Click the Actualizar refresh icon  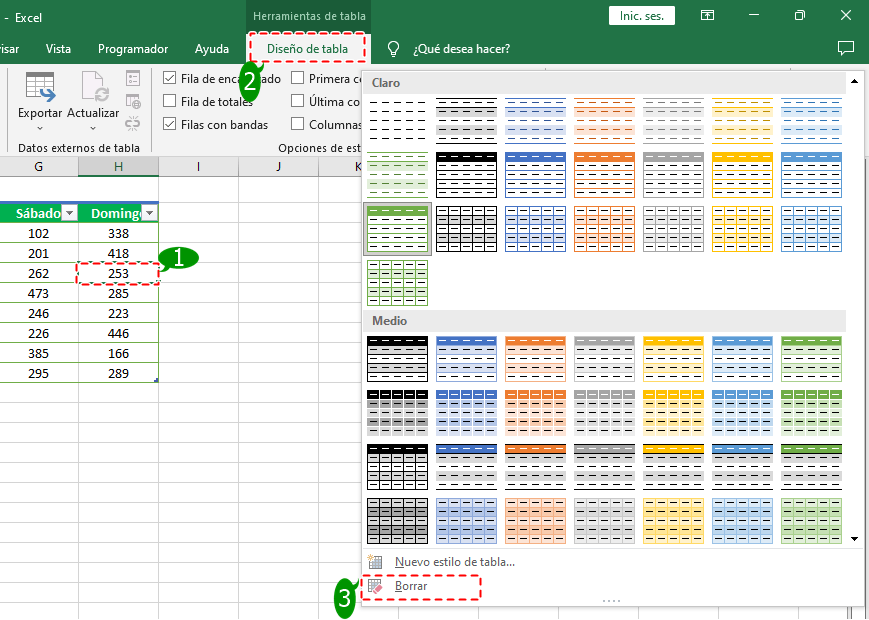point(94,87)
